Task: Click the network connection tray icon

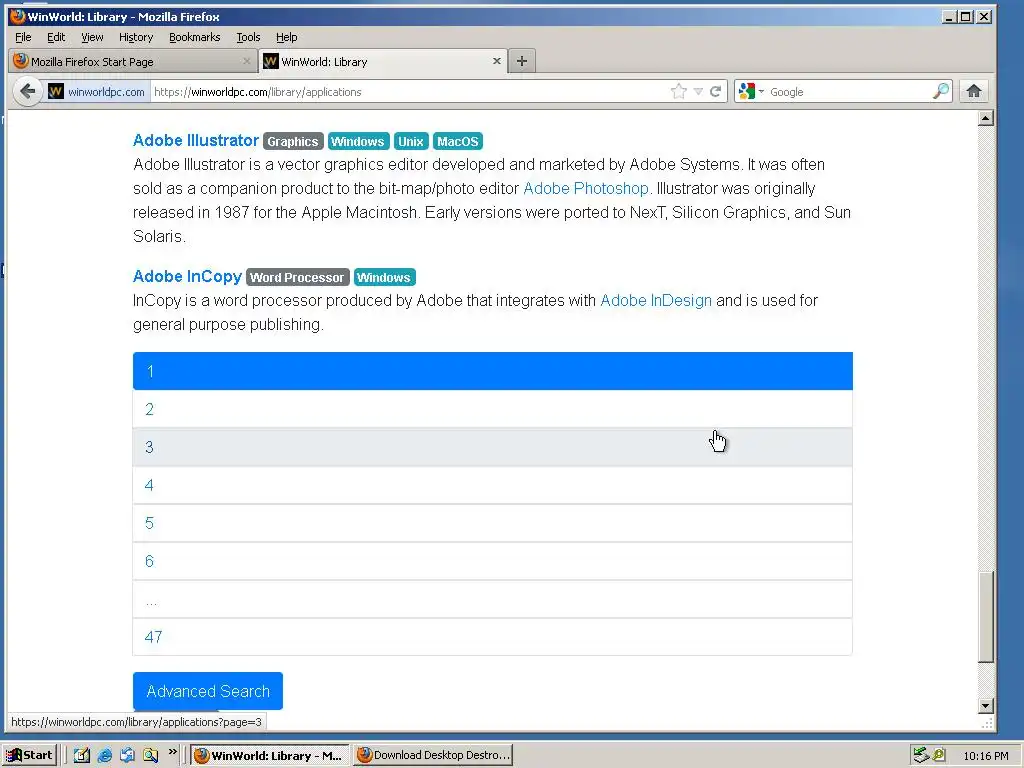Action: pyautogui.click(x=921, y=755)
